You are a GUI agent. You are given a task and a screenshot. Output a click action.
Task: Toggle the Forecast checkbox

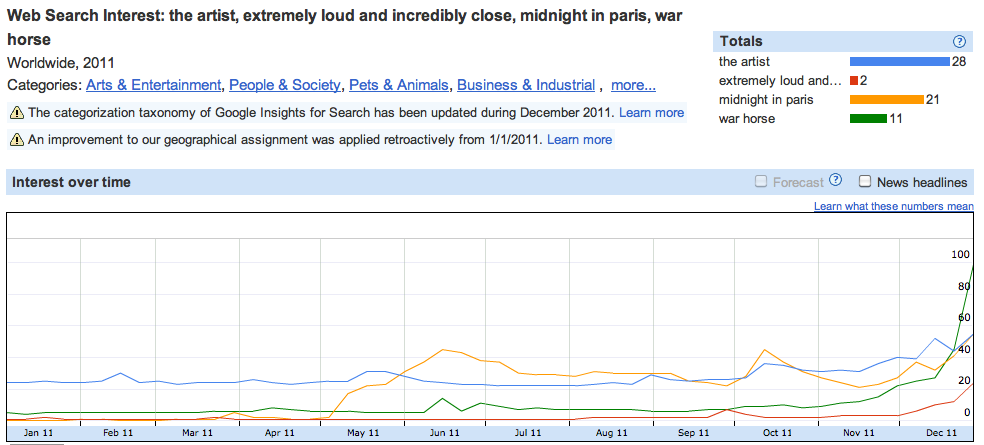coord(762,182)
